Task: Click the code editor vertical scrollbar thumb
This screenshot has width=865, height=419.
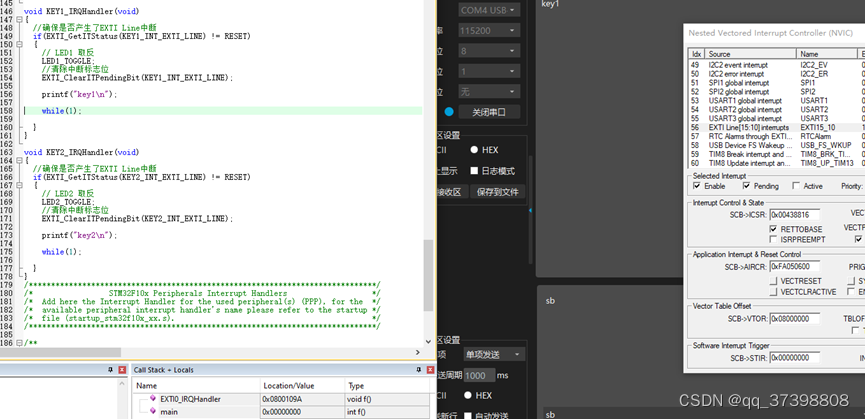Action: pos(429,275)
